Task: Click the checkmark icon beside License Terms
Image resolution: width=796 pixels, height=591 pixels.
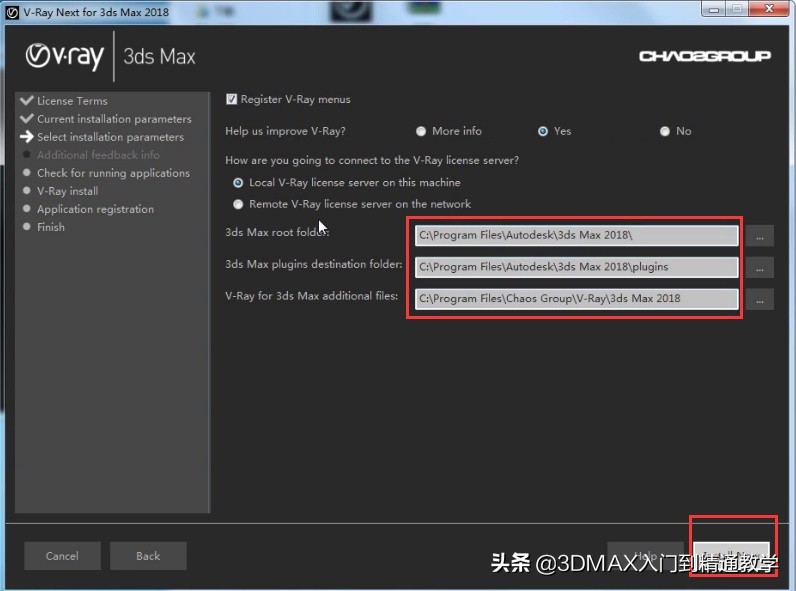Action: pos(26,100)
